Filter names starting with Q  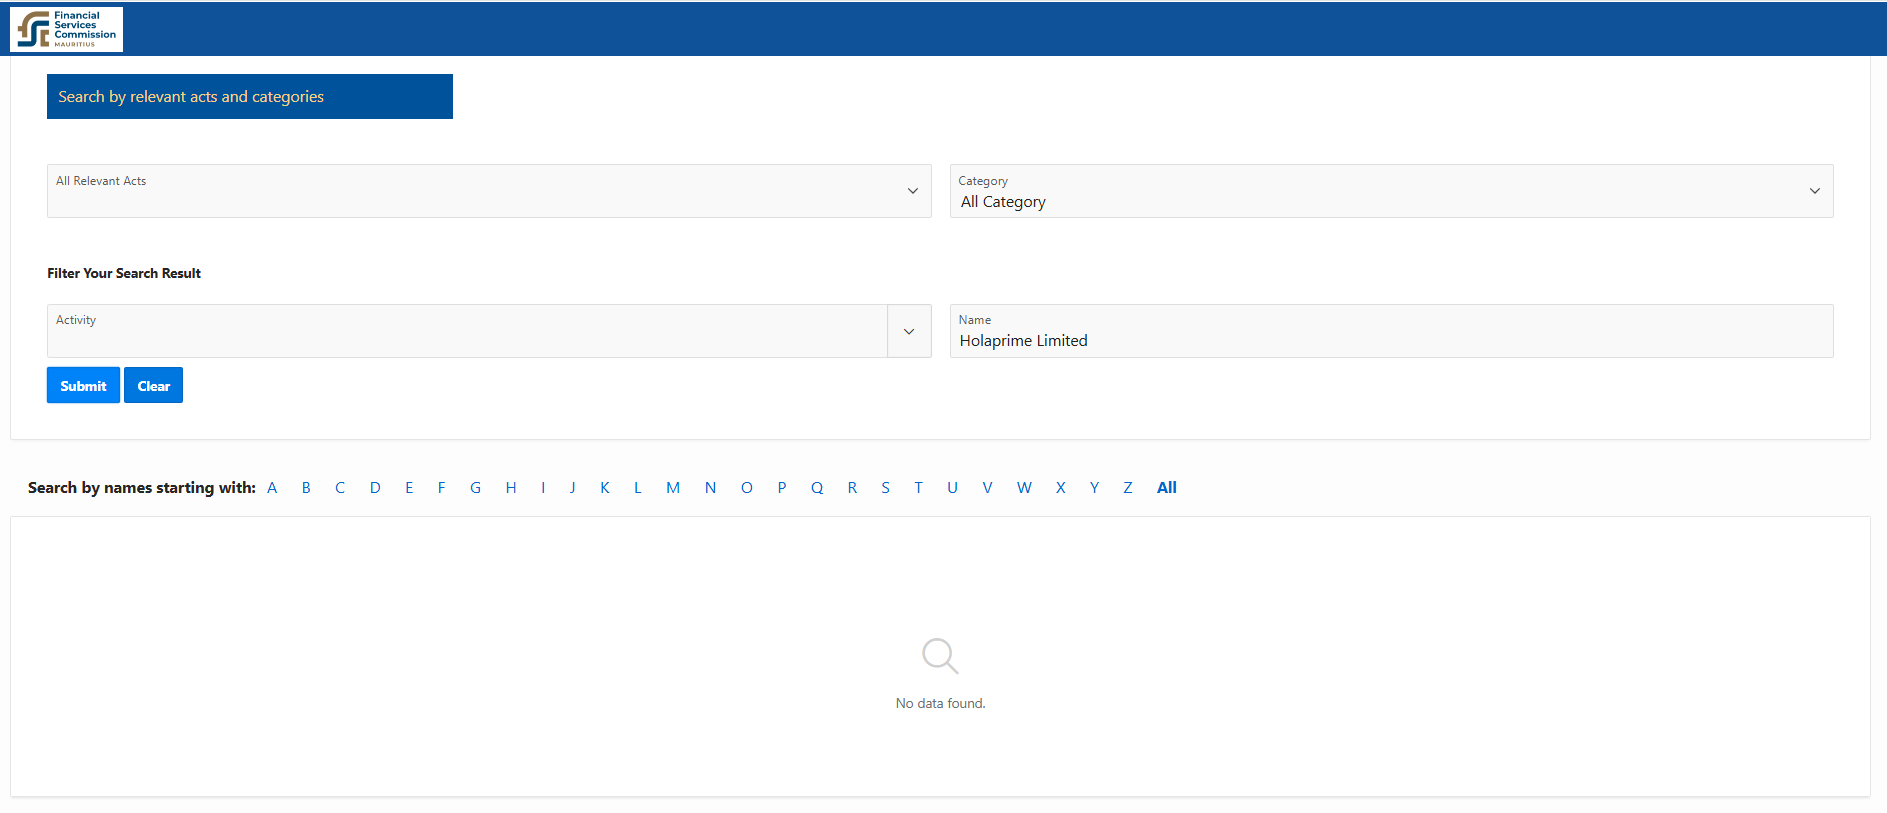pyautogui.click(x=817, y=488)
